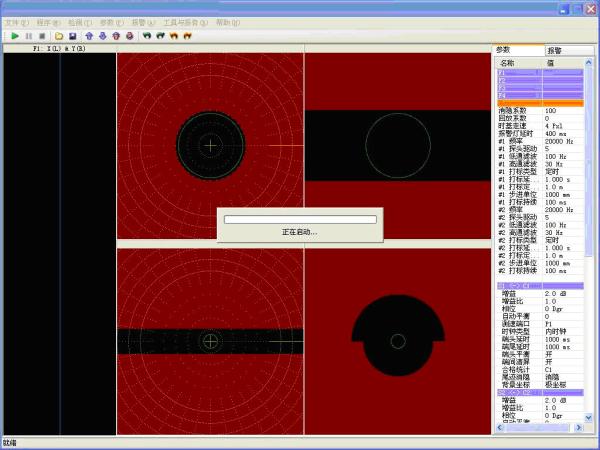Select the F2 row in the parameter list
Screen dimensions: 600x450
[x=540, y=80]
